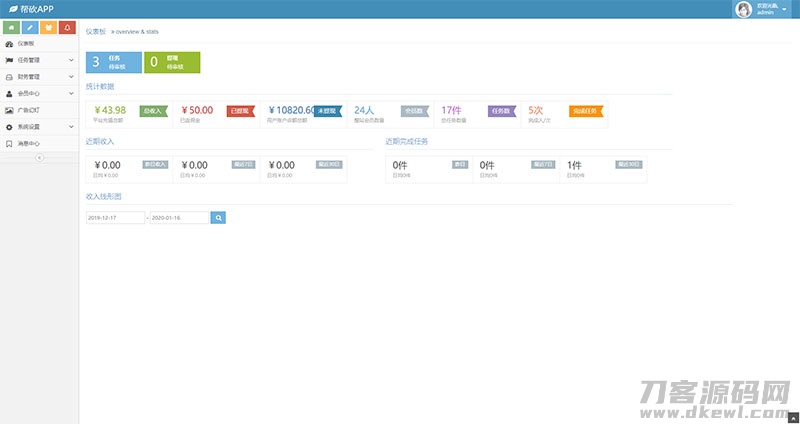The width and height of the screenshot is (800, 424).
Task: Click the admin user avatar picture
Action: pyautogui.click(x=744, y=9)
